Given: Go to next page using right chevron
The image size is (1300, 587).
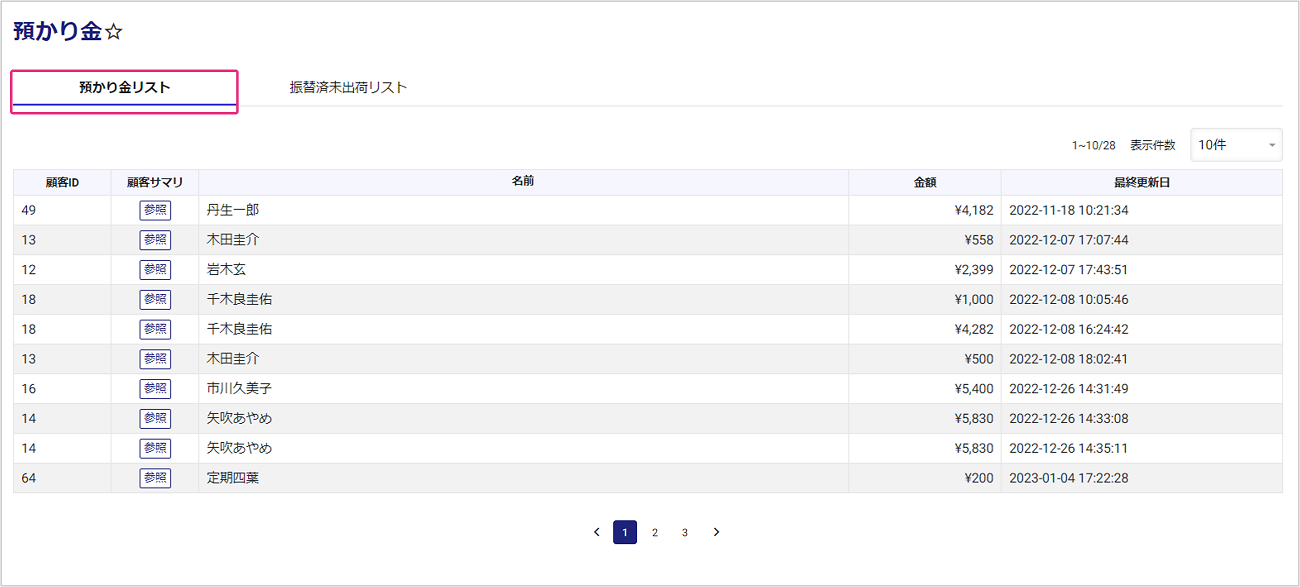Looking at the screenshot, I should 716,532.
